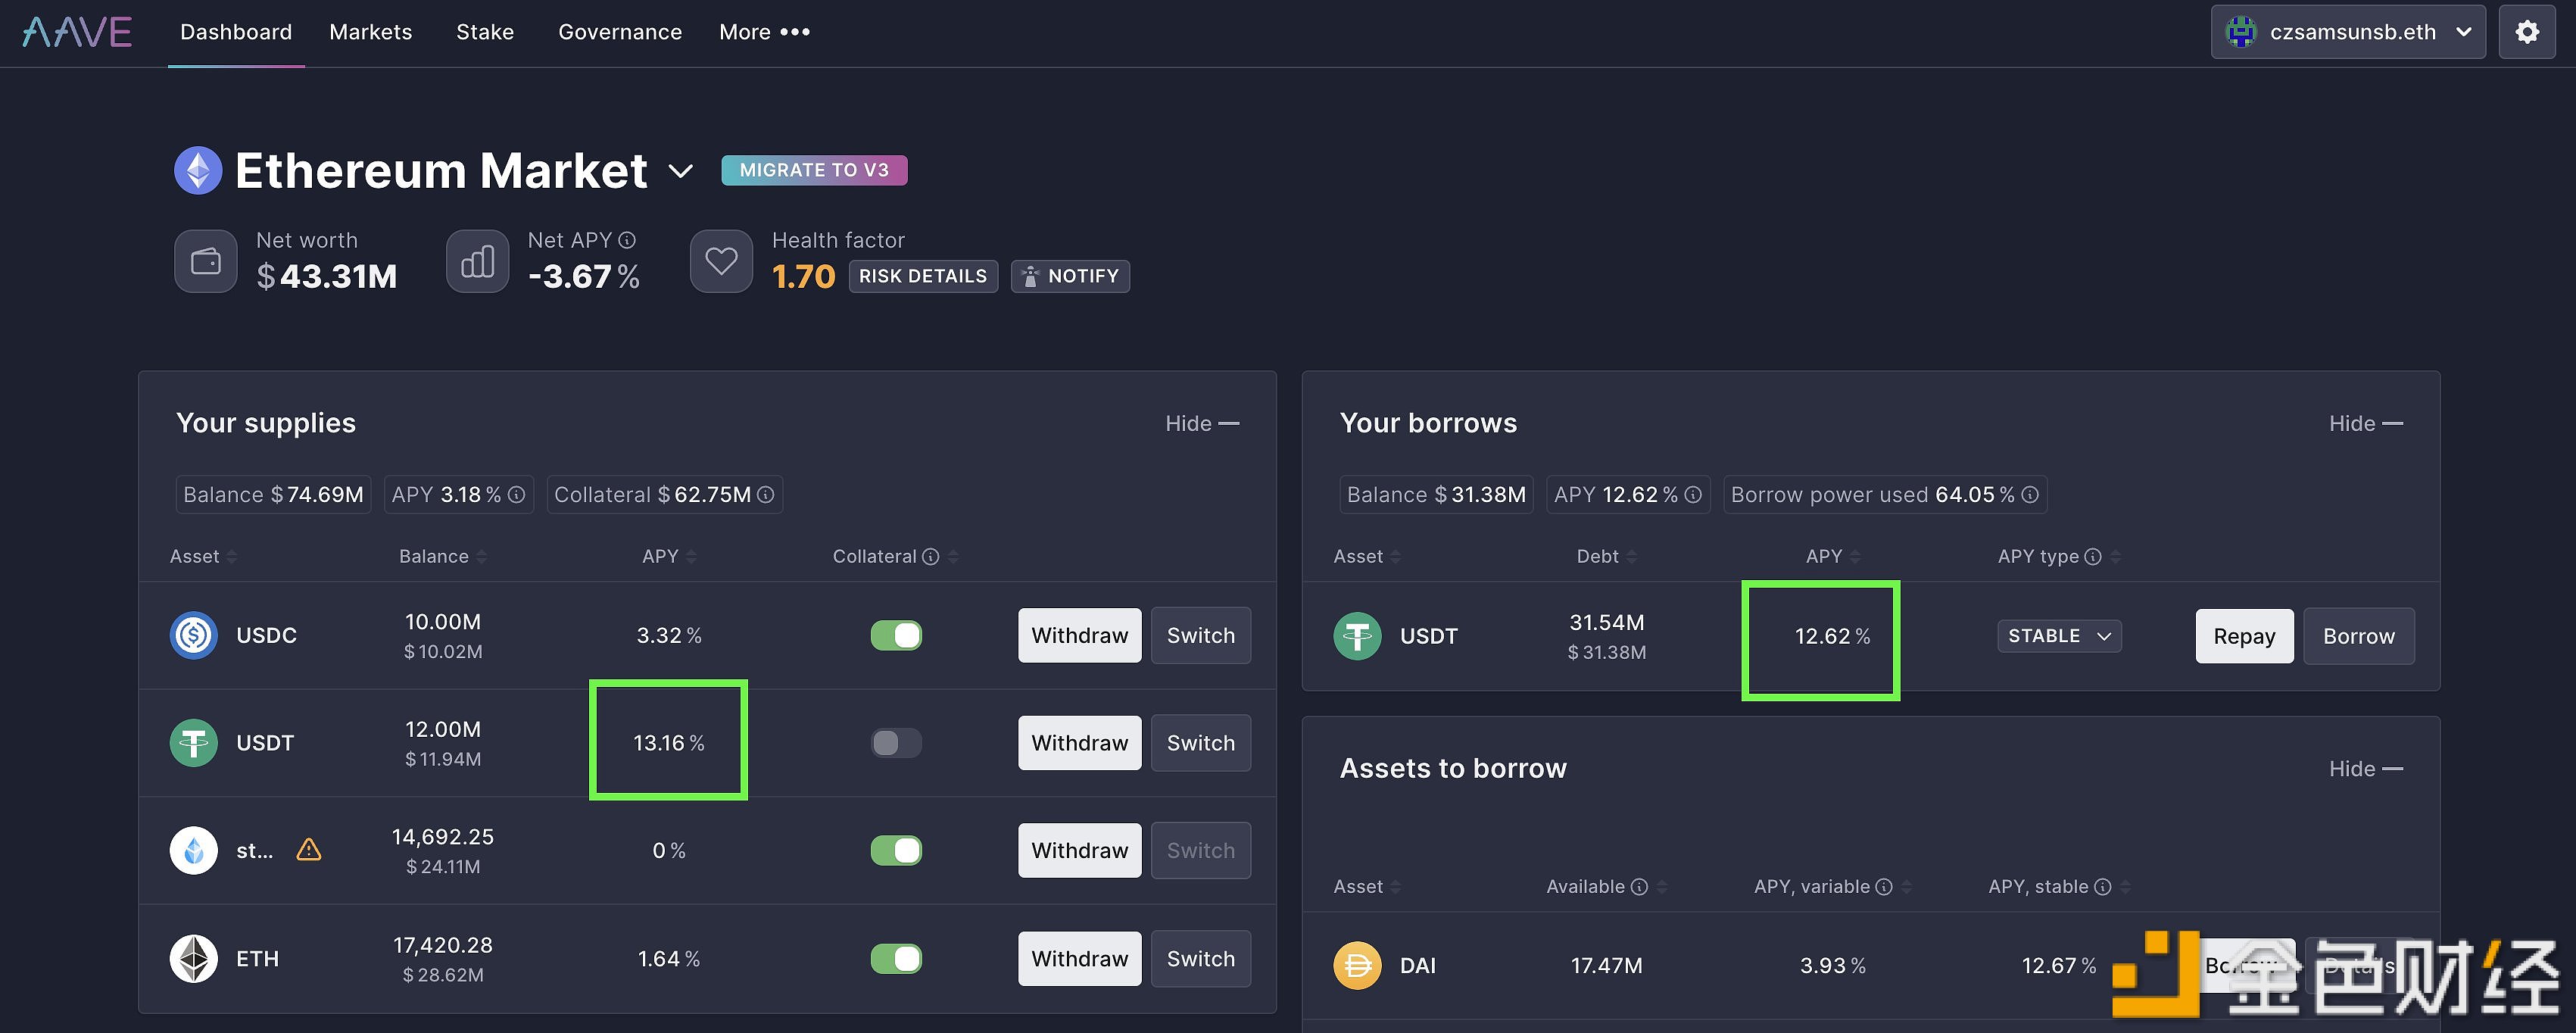The image size is (2576, 1033).
Task: Toggle stETH collateral switch
Action: pos(896,851)
